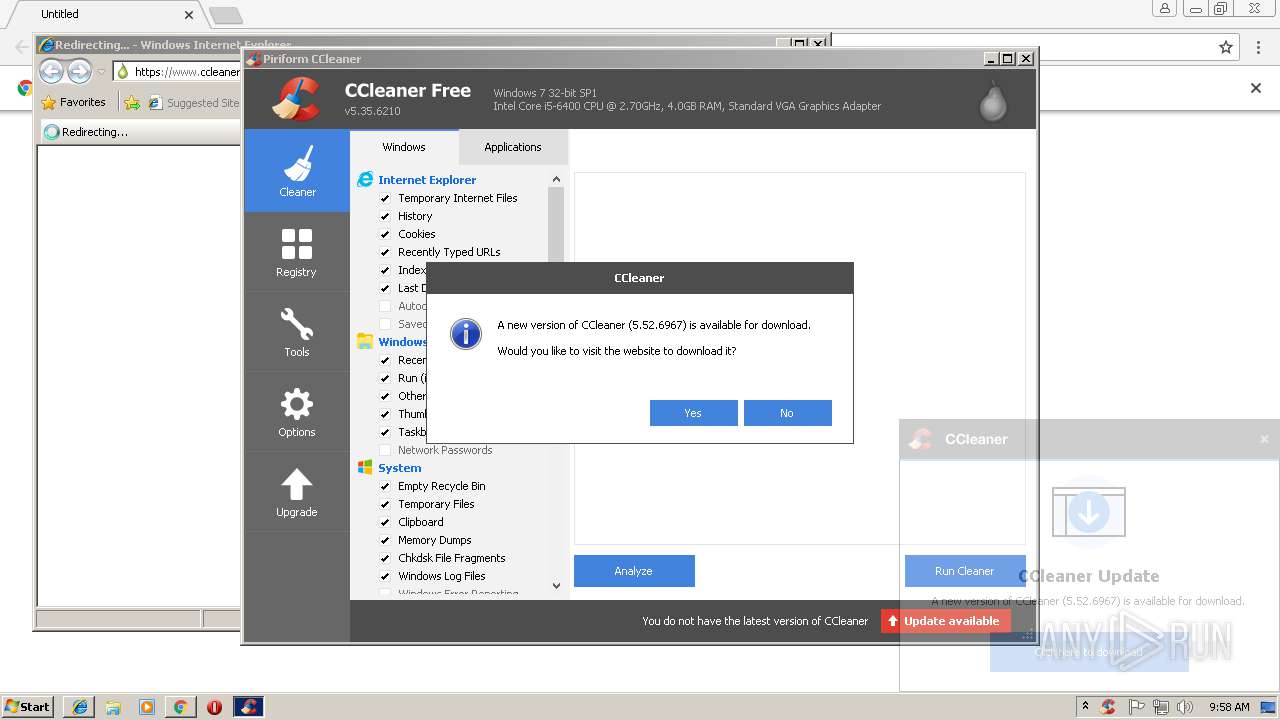Viewport: 1280px width, 720px height.
Task: Click Add to Favorites bar icon in IE
Action: click(132, 102)
